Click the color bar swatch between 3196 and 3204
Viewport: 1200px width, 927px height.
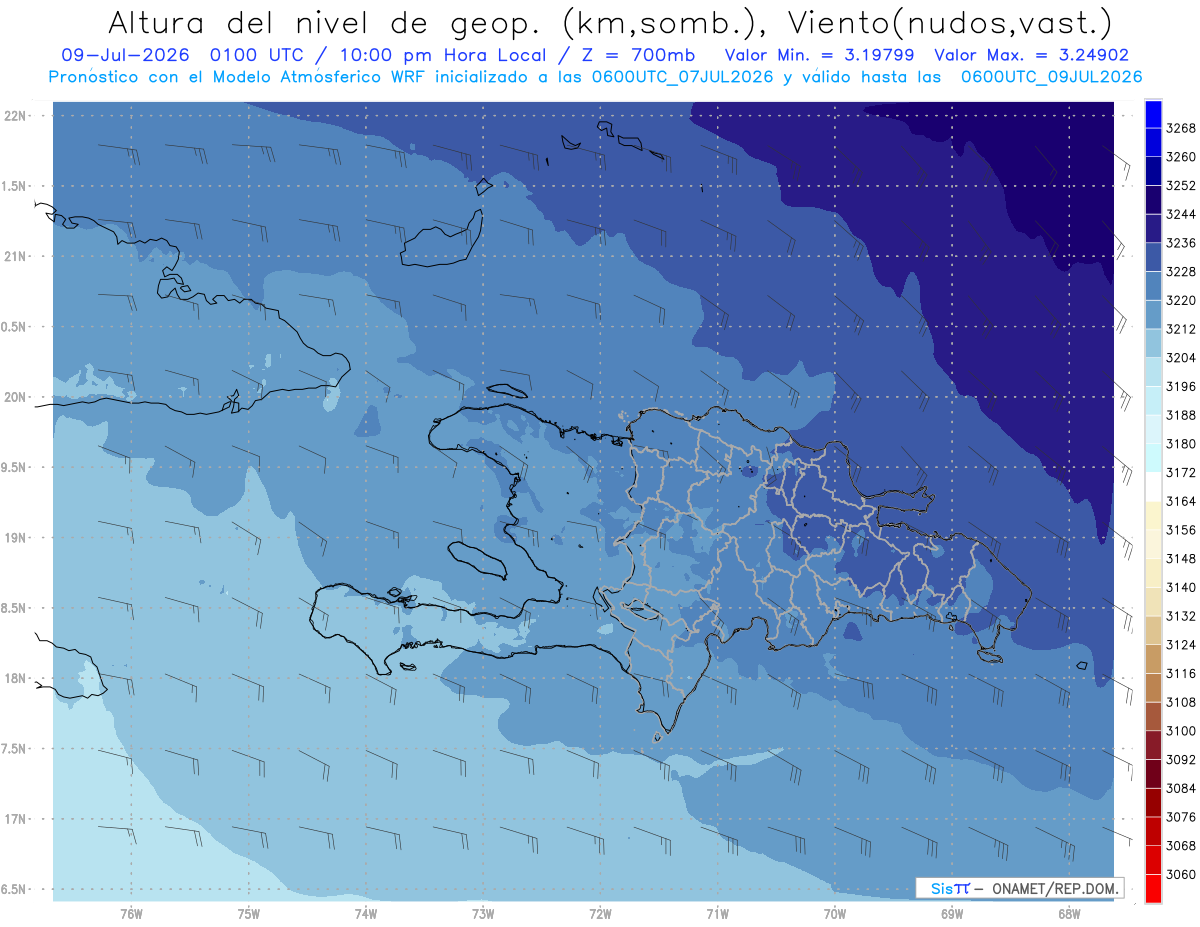click(1153, 372)
